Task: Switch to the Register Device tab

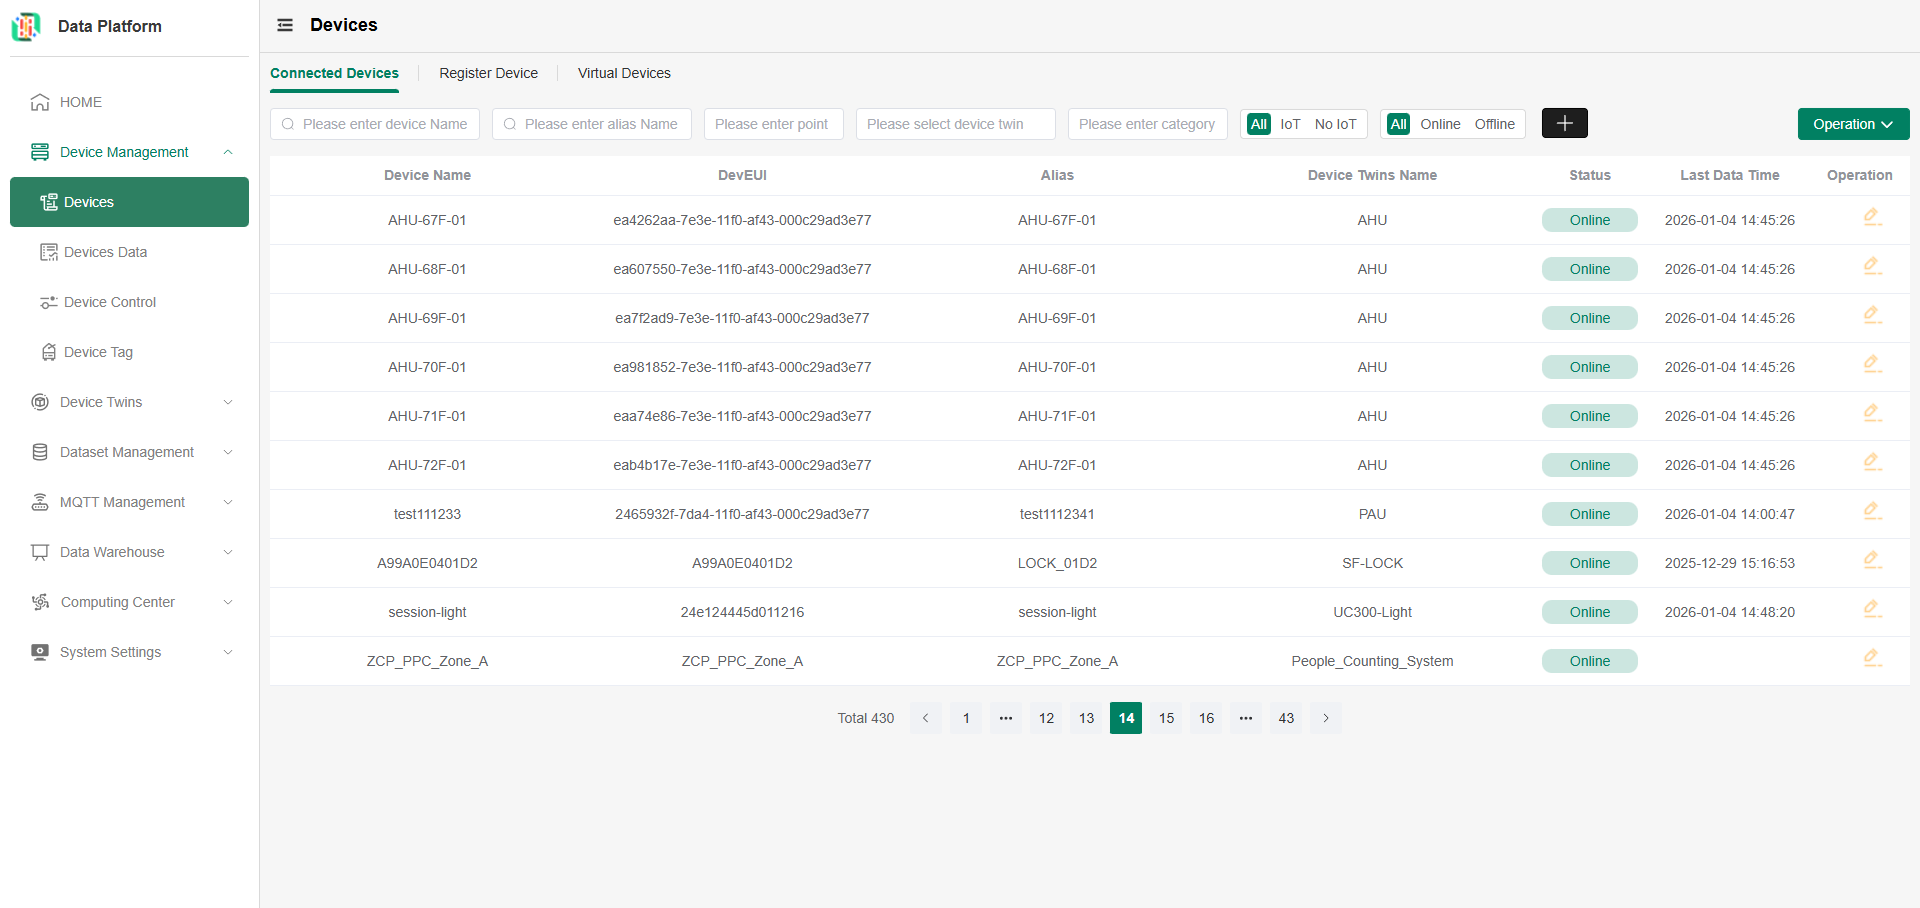Action: [488, 73]
